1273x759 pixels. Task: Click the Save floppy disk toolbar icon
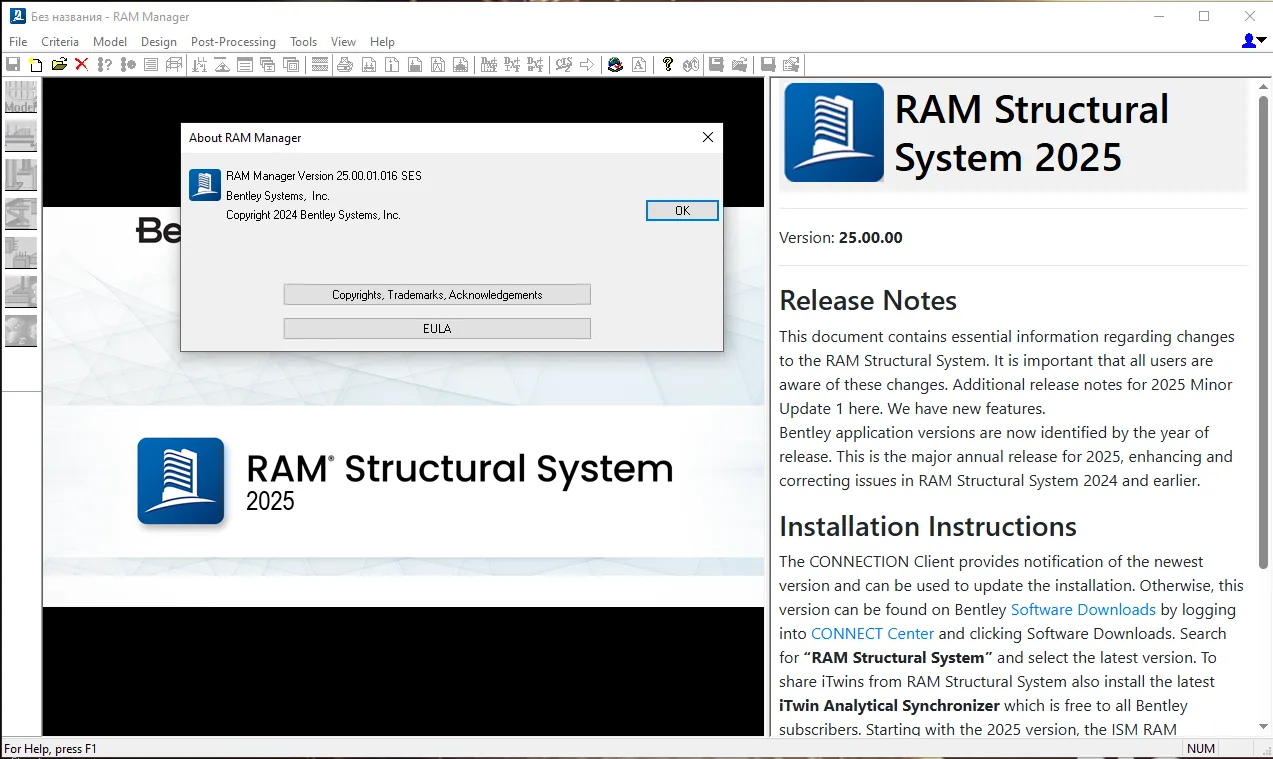click(x=13, y=65)
